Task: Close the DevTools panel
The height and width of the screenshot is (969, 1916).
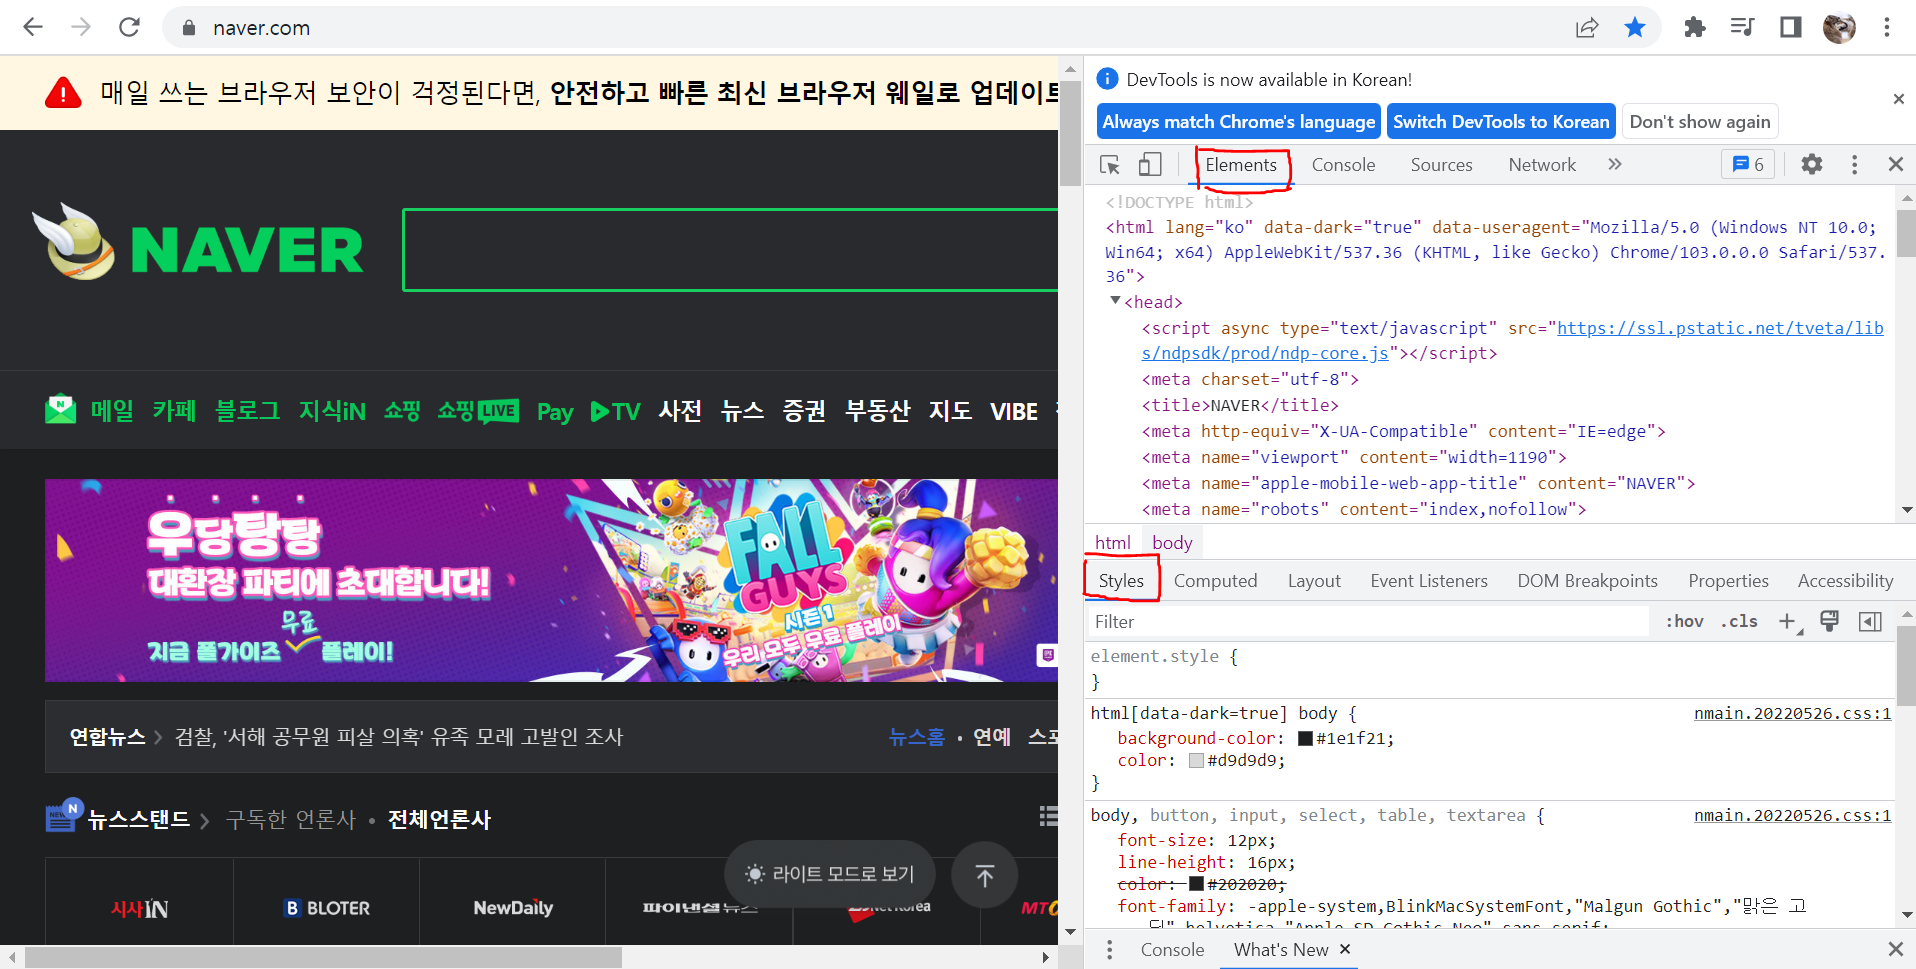Action: tap(1895, 164)
